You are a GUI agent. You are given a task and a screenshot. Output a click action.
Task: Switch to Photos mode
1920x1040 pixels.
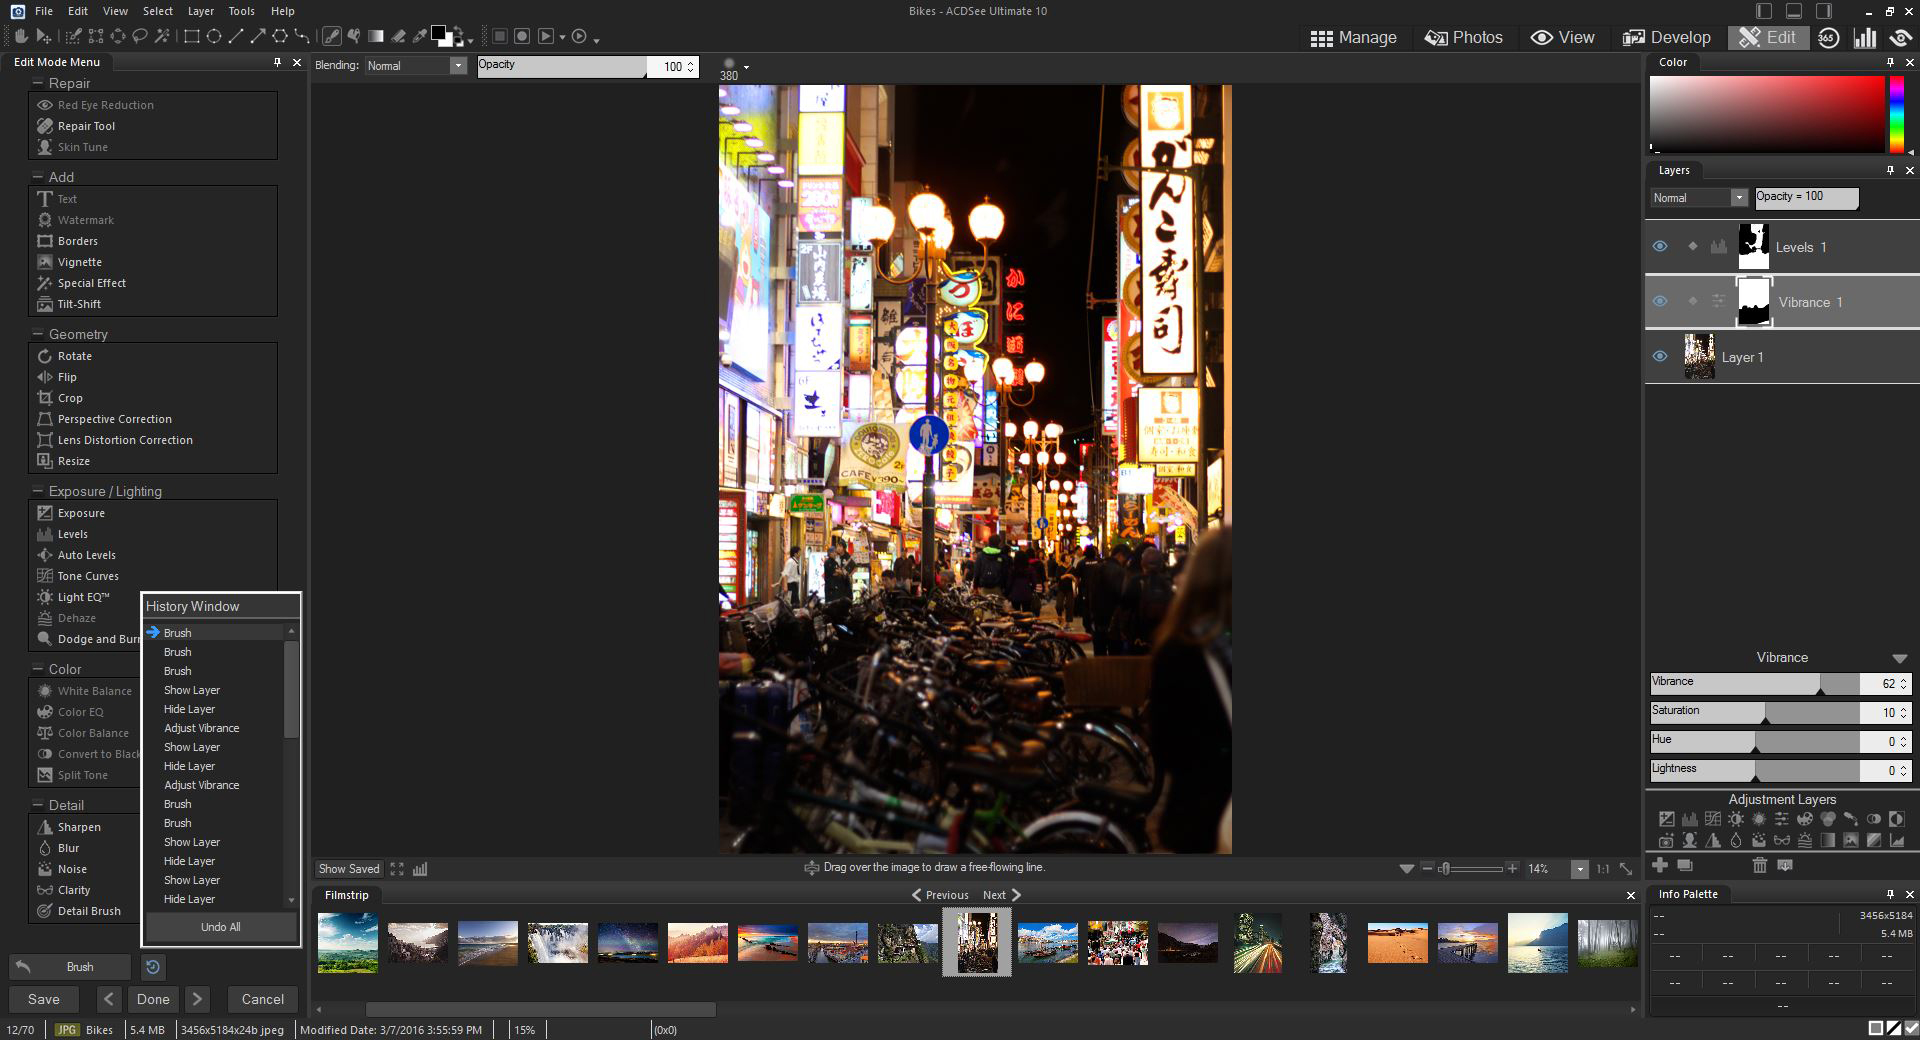click(1463, 37)
